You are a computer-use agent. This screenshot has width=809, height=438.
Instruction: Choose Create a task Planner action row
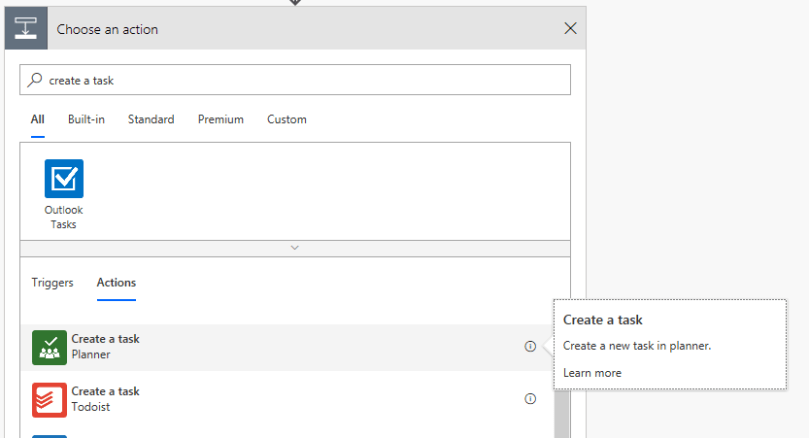pyautogui.click(x=287, y=347)
